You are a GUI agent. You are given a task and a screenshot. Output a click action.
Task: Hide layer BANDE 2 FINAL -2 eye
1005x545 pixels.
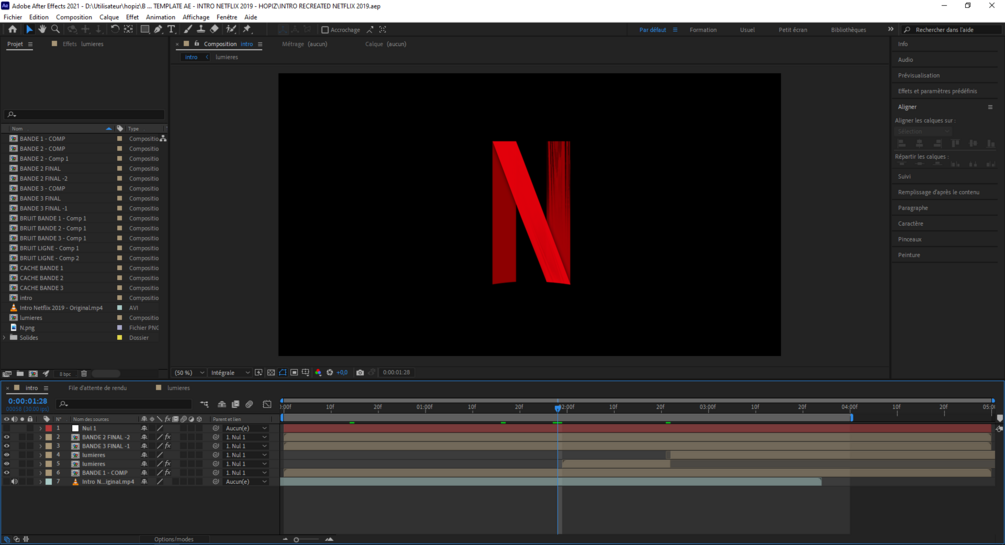coord(7,437)
